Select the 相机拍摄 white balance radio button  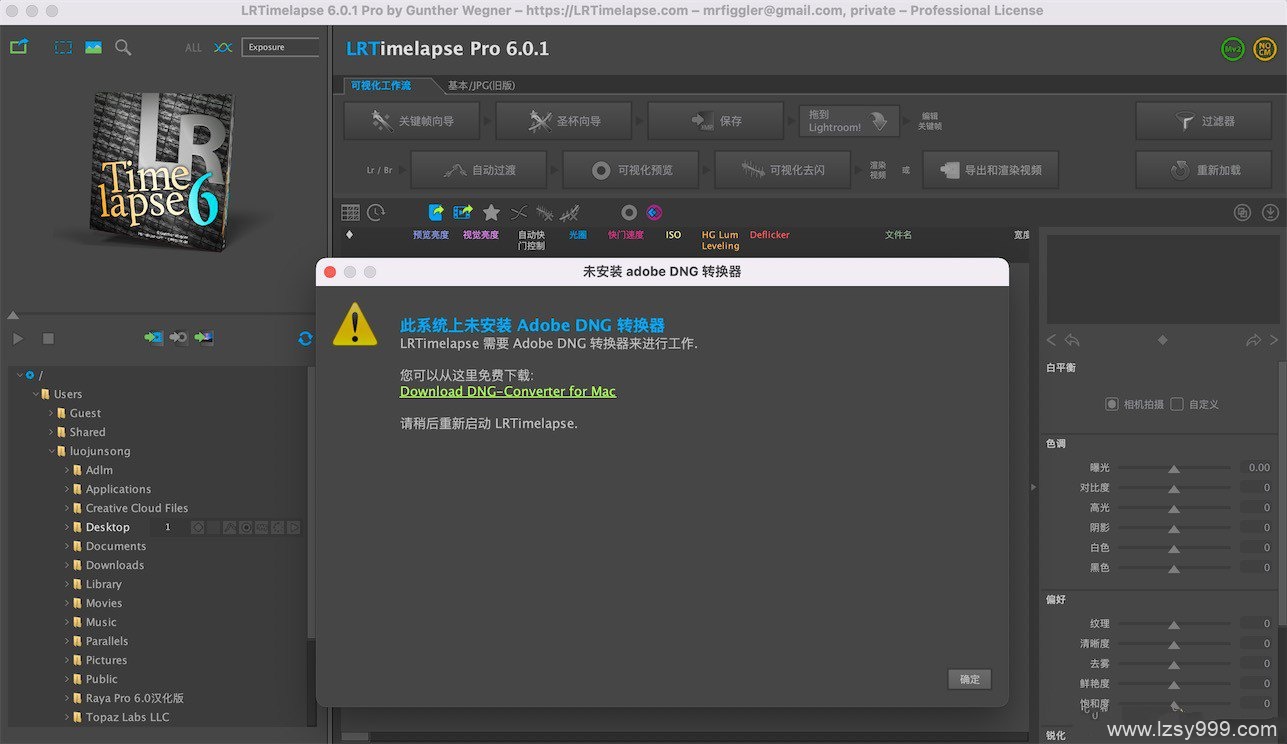pyautogui.click(x=1111, y=404)
